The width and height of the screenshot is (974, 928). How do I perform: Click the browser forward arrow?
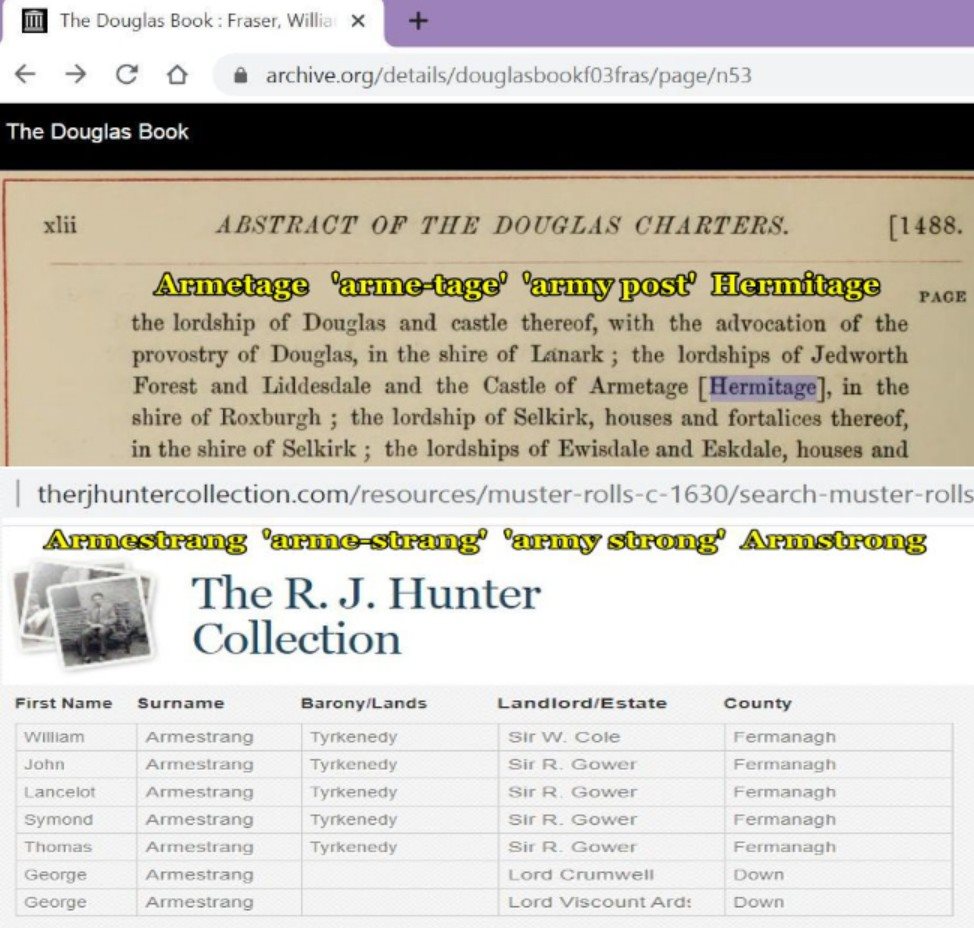(76, 75)
